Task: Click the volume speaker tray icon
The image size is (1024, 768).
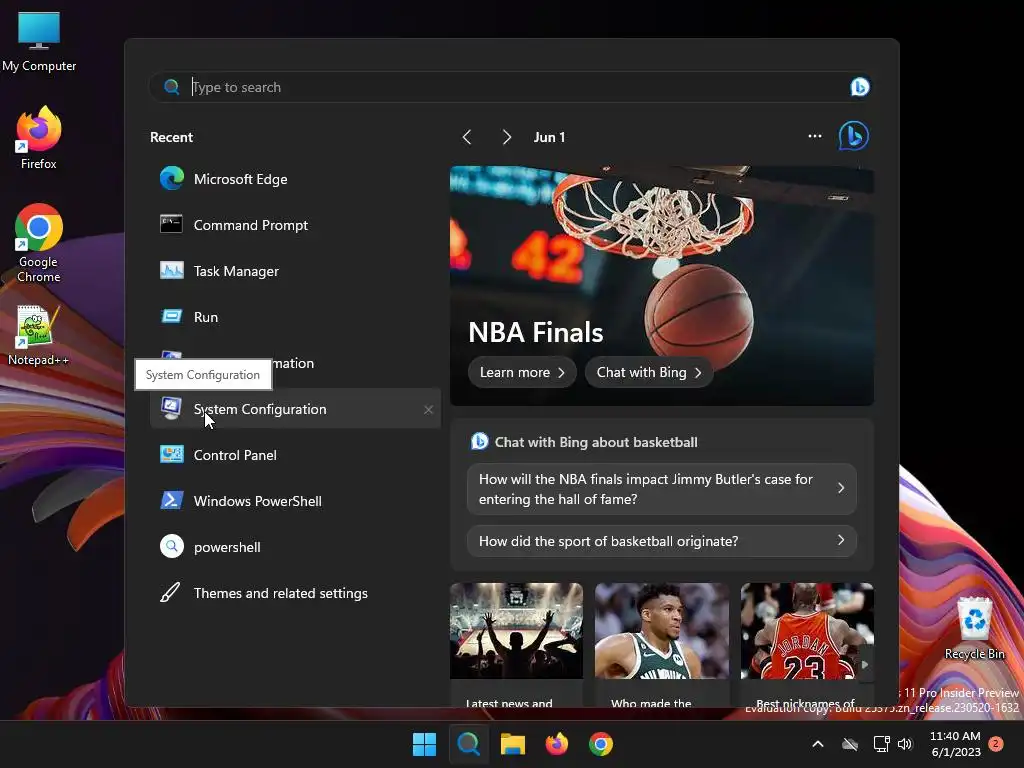Action: coord(904,744)
